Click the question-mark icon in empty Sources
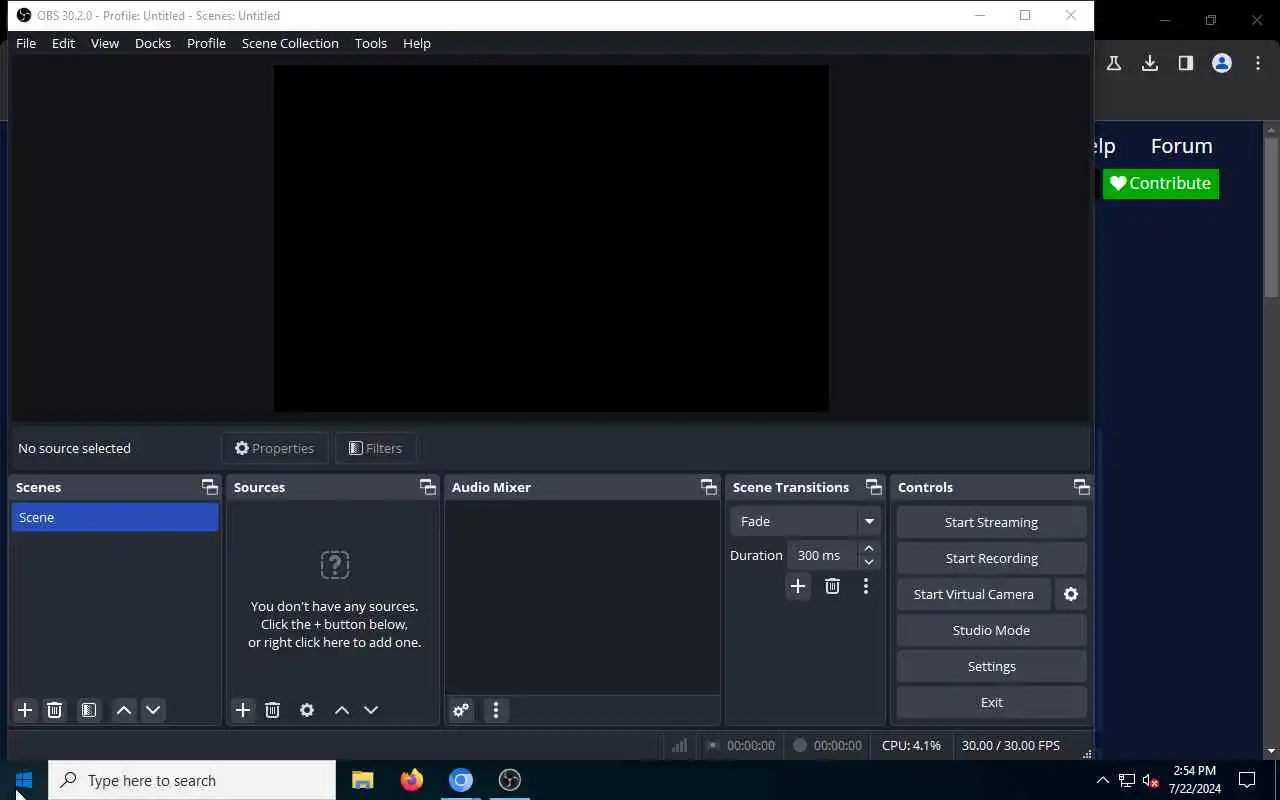The width and height of the screenshot is (1280, 800). [x=335, y=565]
